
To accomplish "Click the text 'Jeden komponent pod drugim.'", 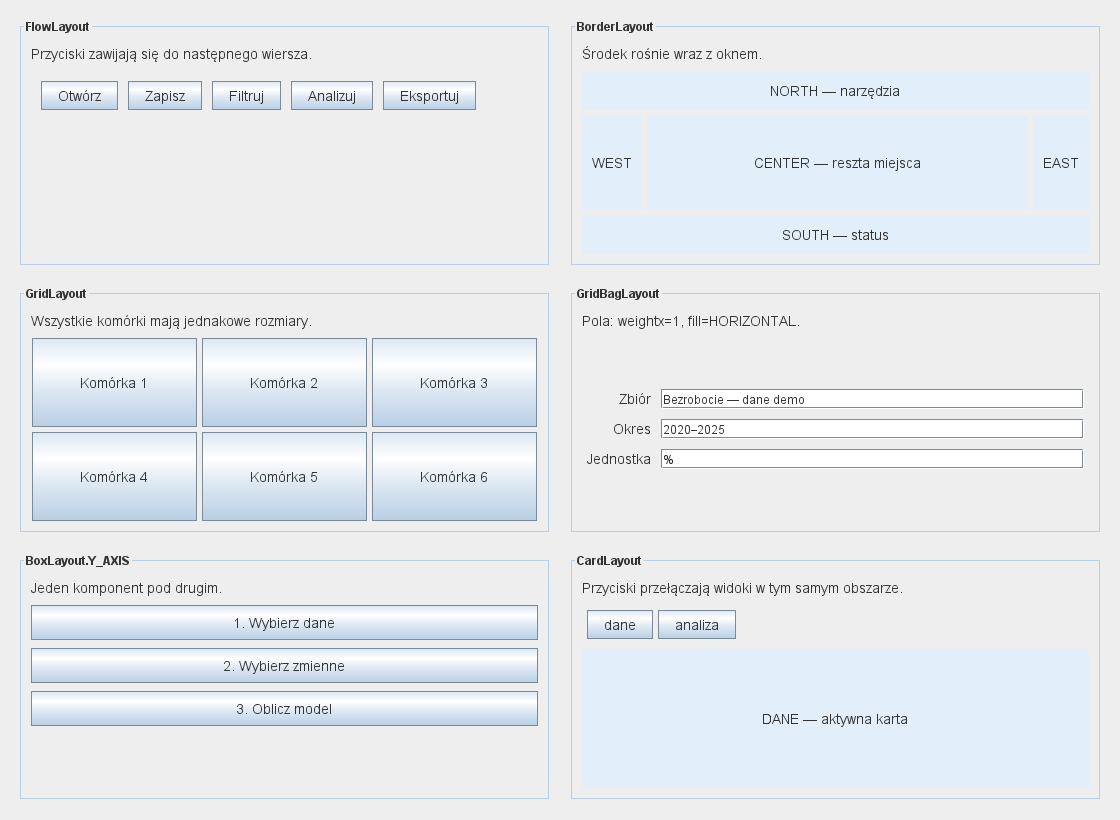I will [x=126, y=589].
